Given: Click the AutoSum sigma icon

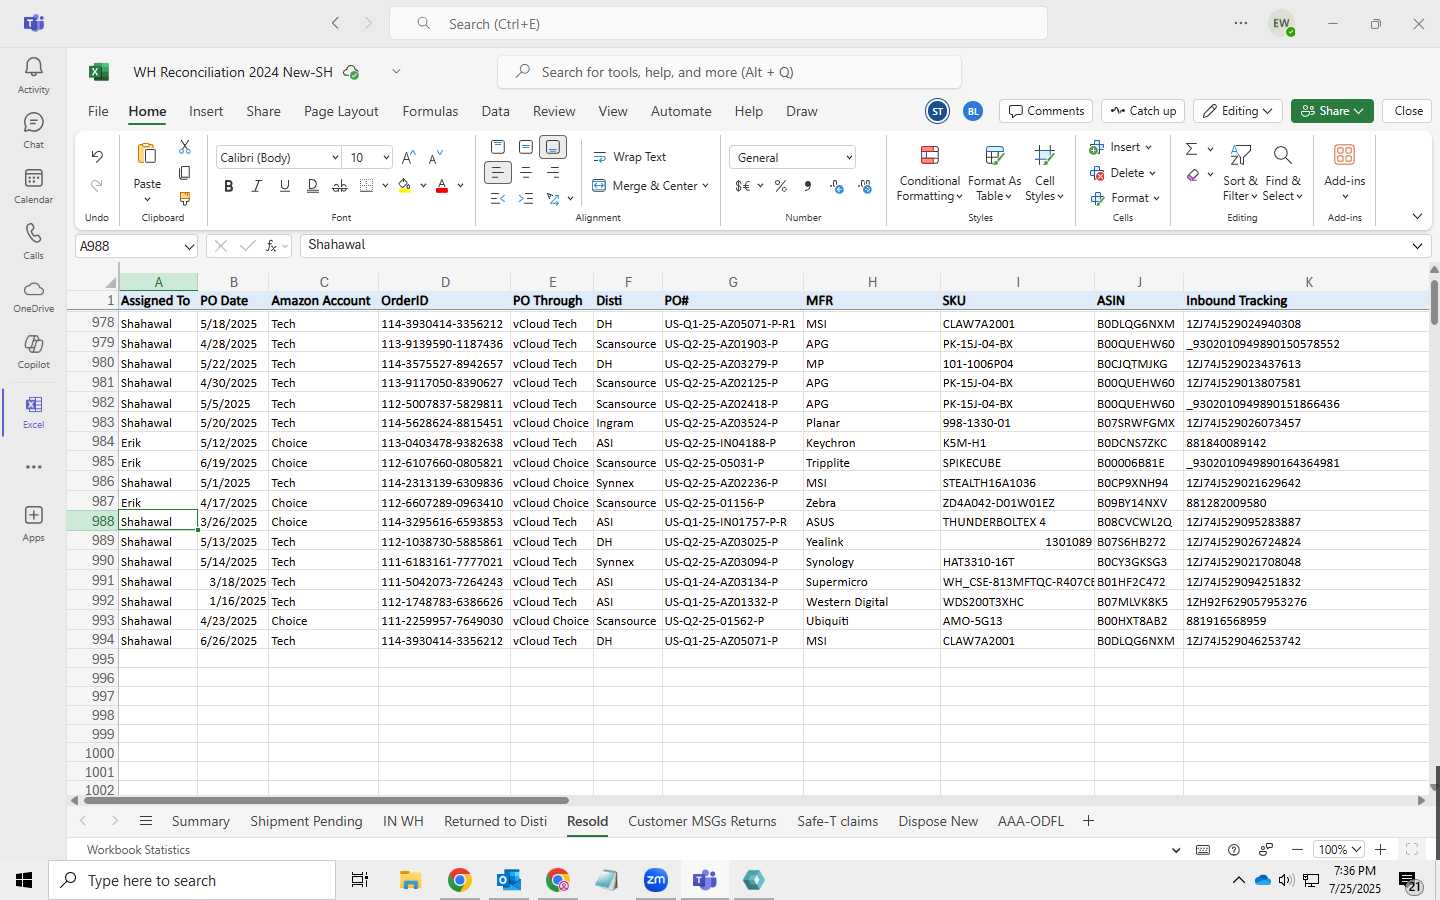Looking at the screenshot, I should click(x=1191, y=149).
